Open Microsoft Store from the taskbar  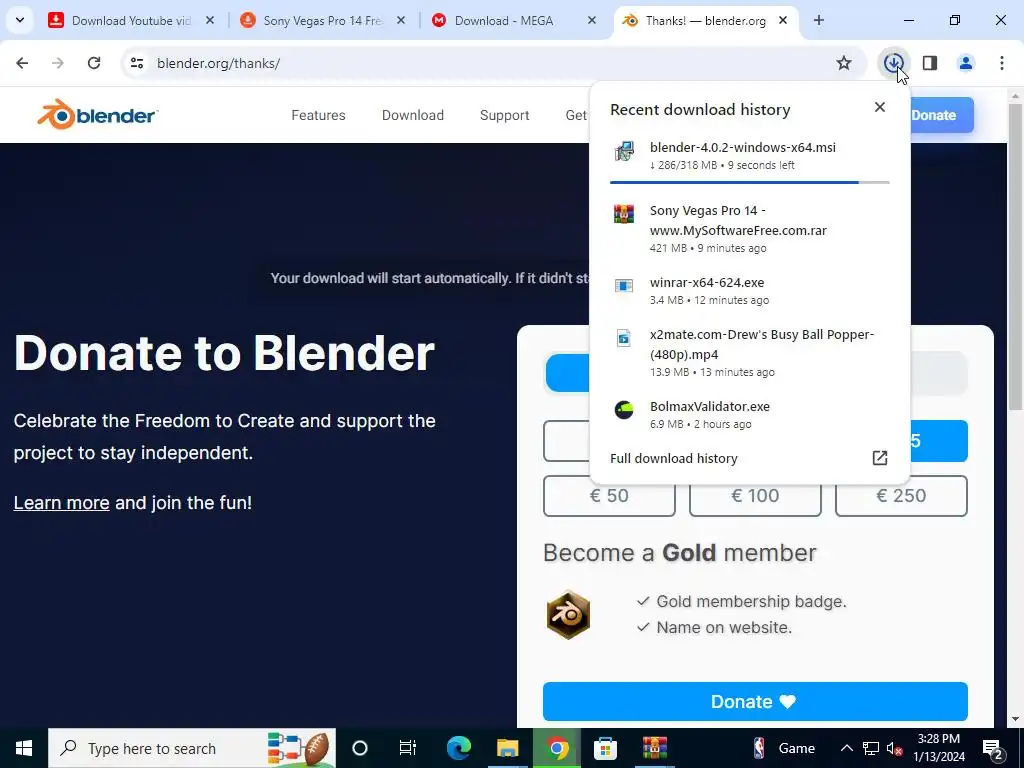click(605, 748)
